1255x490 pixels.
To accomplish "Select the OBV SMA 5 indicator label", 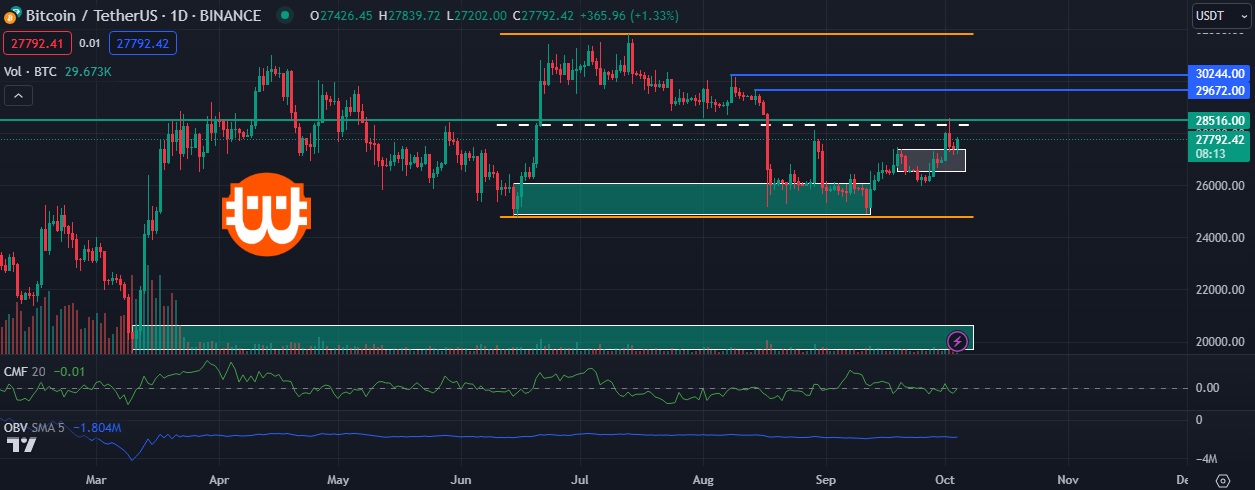I will click(34, 428).
